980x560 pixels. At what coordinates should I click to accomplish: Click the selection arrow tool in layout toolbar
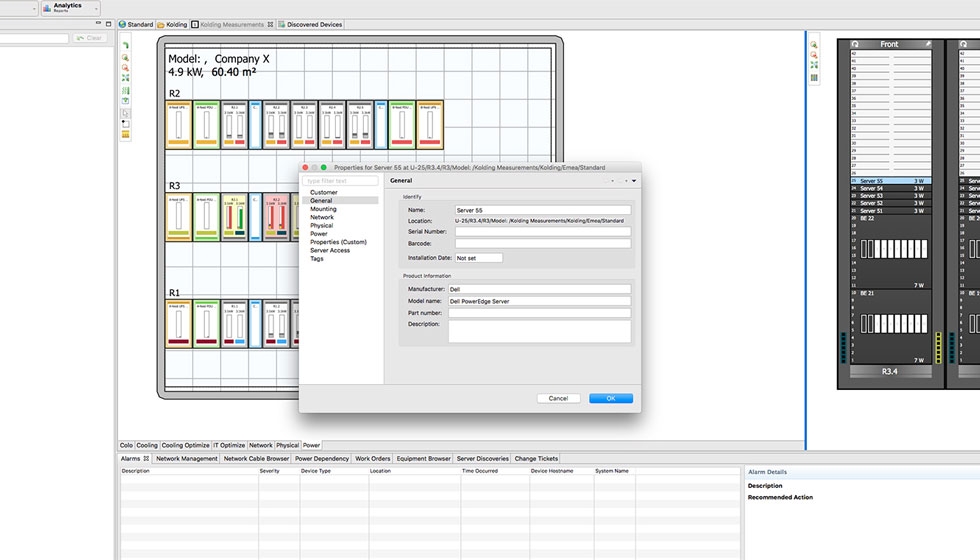(125, 113)
